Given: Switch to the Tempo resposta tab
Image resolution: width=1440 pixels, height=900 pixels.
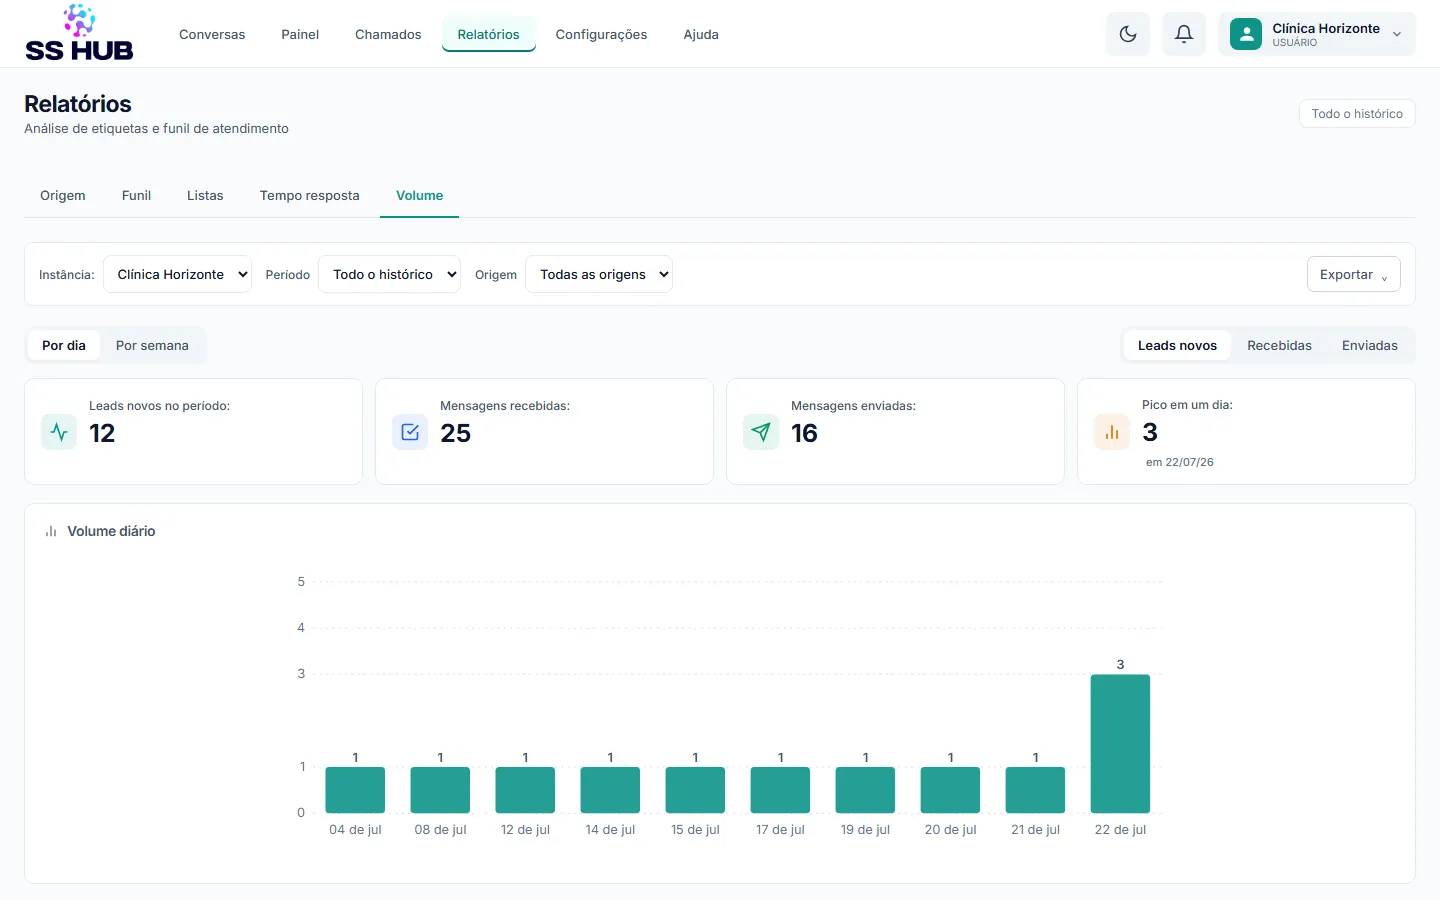Looking at the screenshot, I should [x=309, y=195].
